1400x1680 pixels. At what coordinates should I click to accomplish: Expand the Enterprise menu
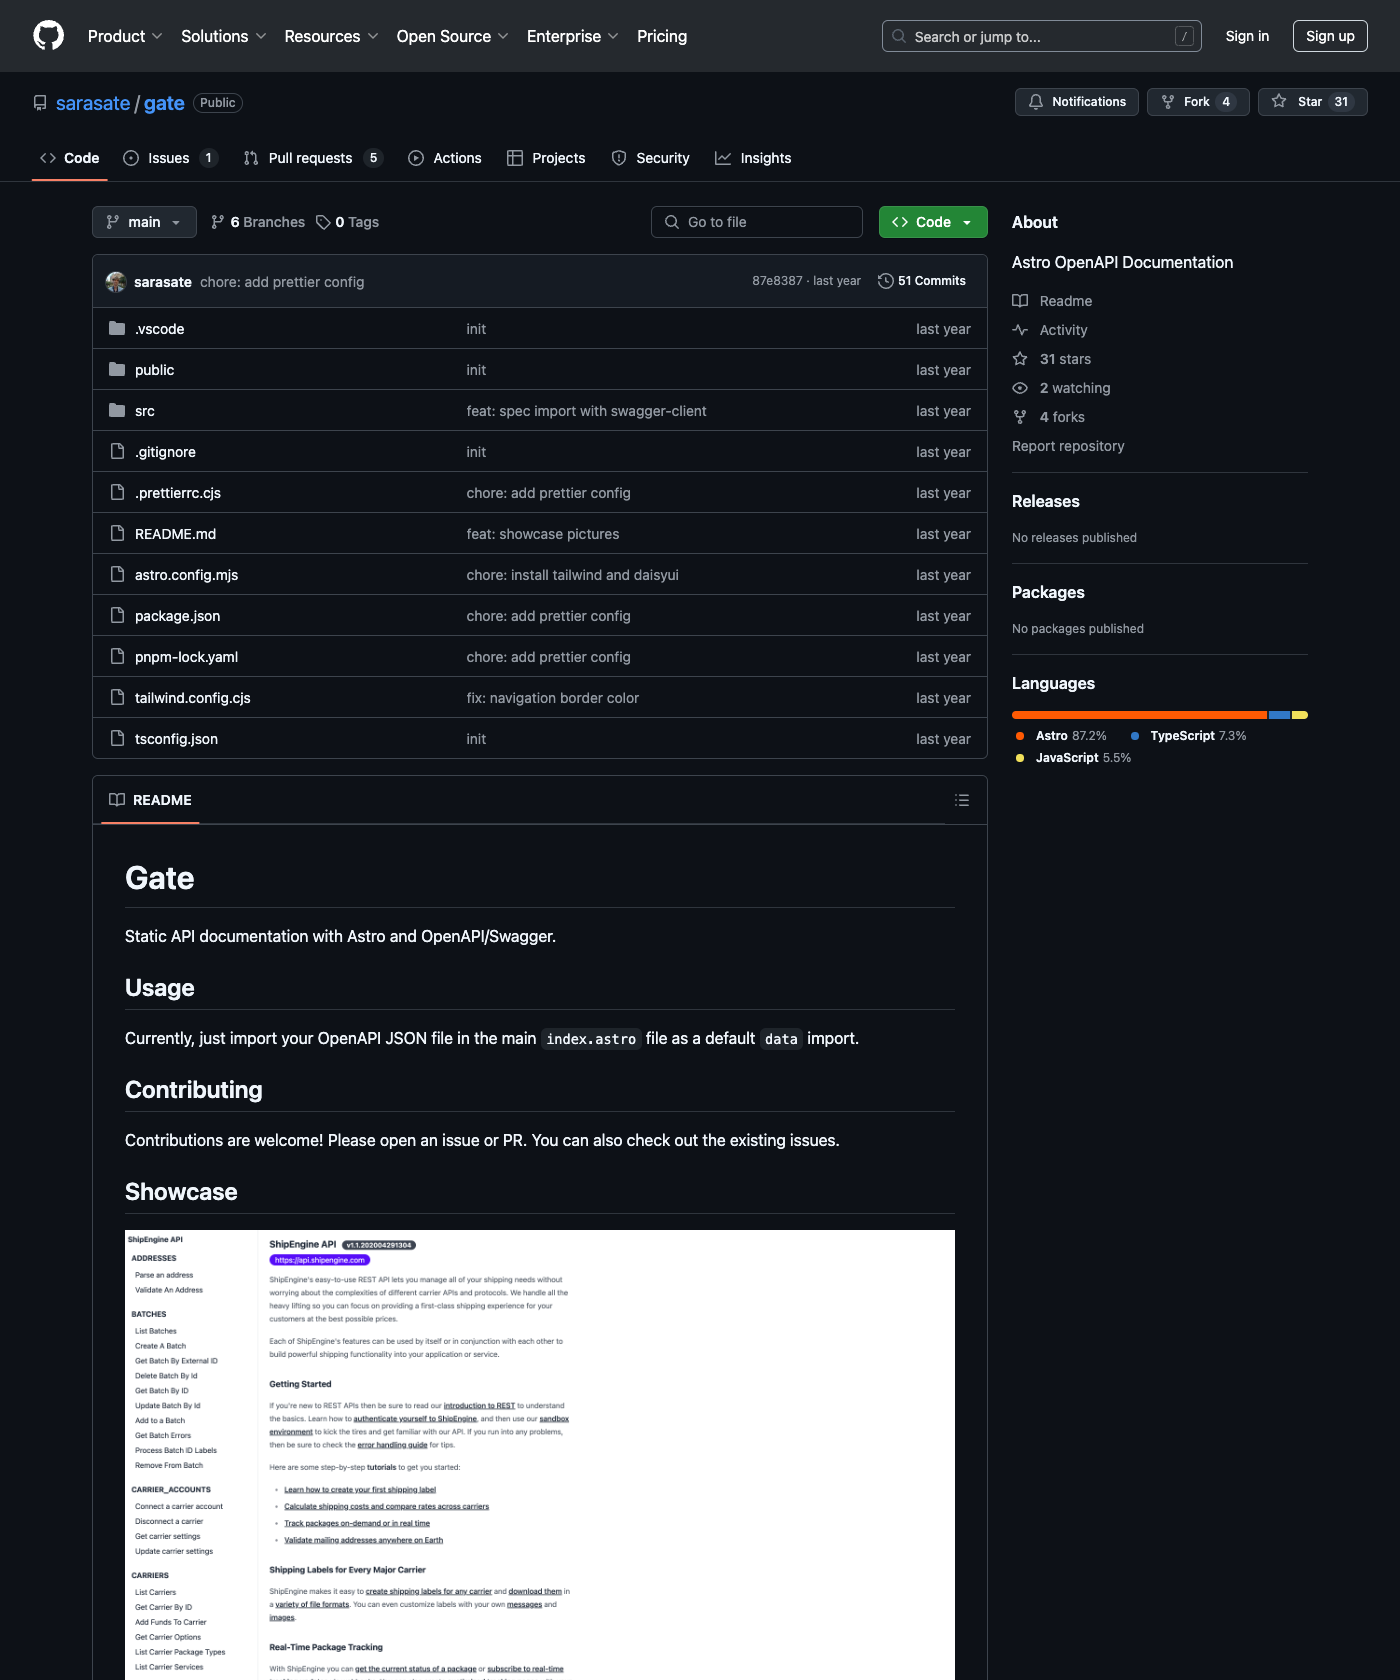(x=572, y=36)
